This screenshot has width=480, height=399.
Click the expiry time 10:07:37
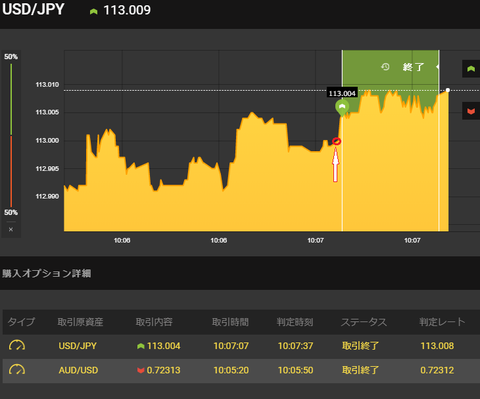coord(296,346)
